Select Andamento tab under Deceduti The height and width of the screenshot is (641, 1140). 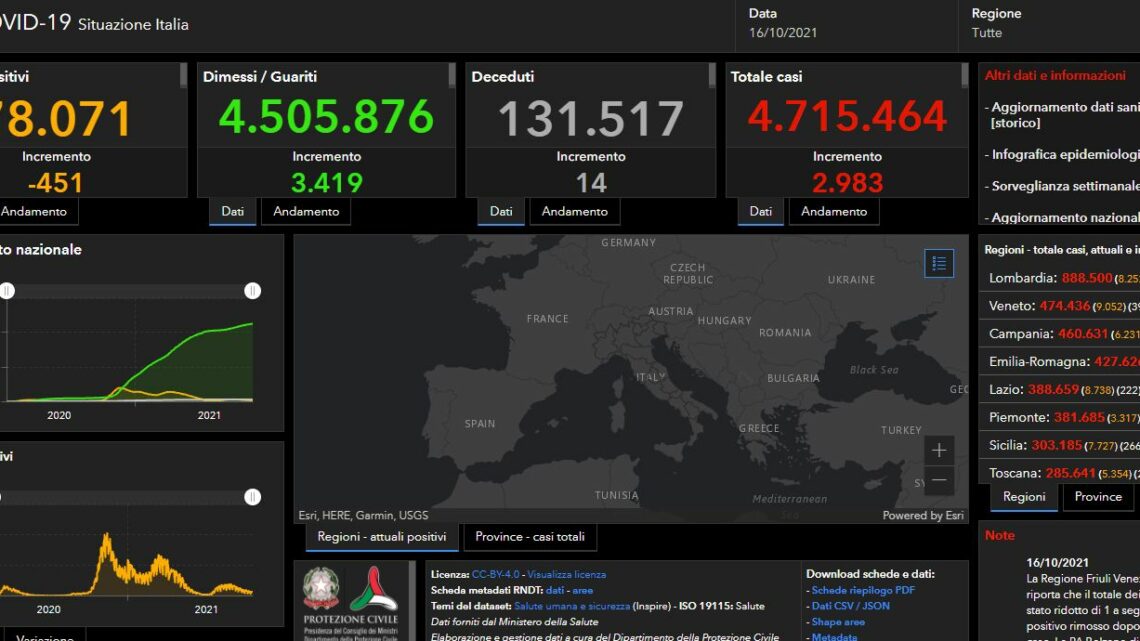(574, 211)
